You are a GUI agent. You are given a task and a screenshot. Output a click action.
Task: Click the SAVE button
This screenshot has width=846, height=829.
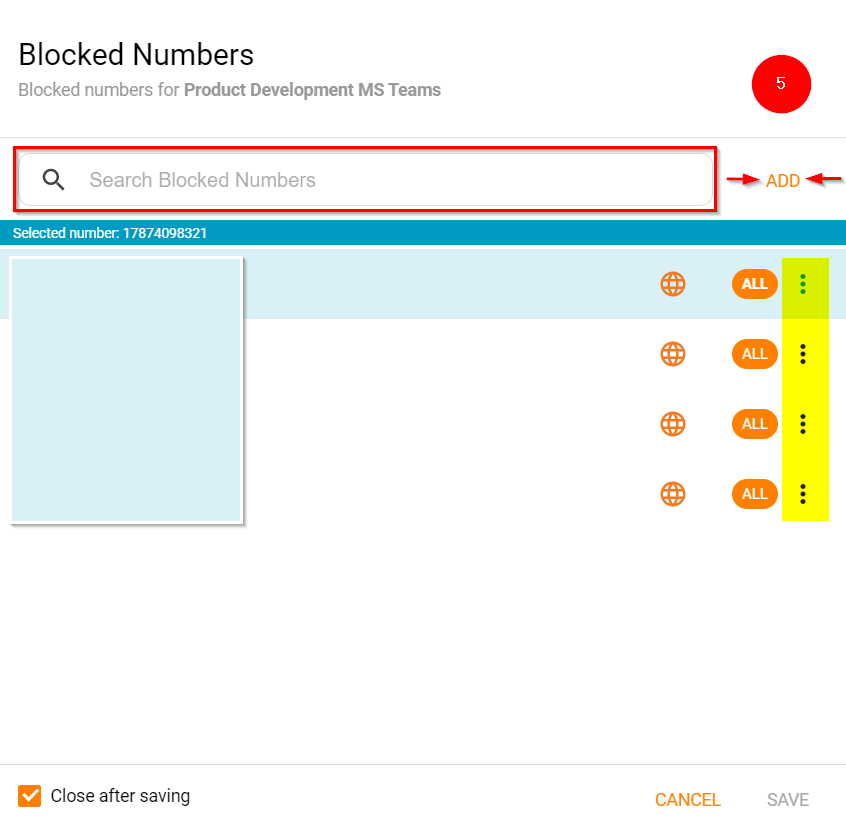pyautogui.click(x=788, y=800)
